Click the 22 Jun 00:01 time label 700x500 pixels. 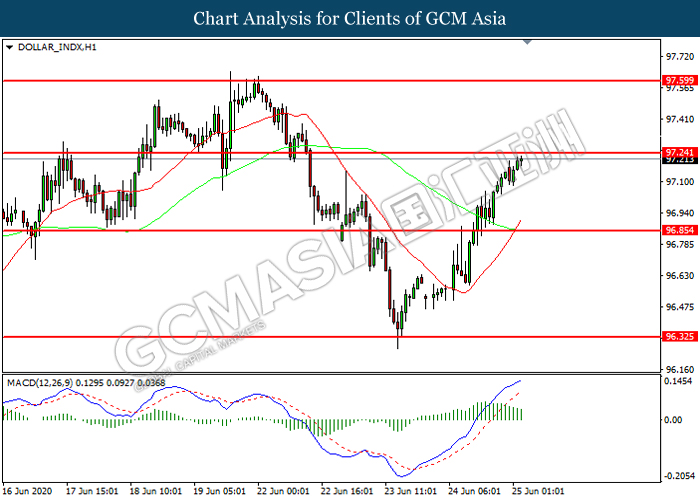click(283, 491)
